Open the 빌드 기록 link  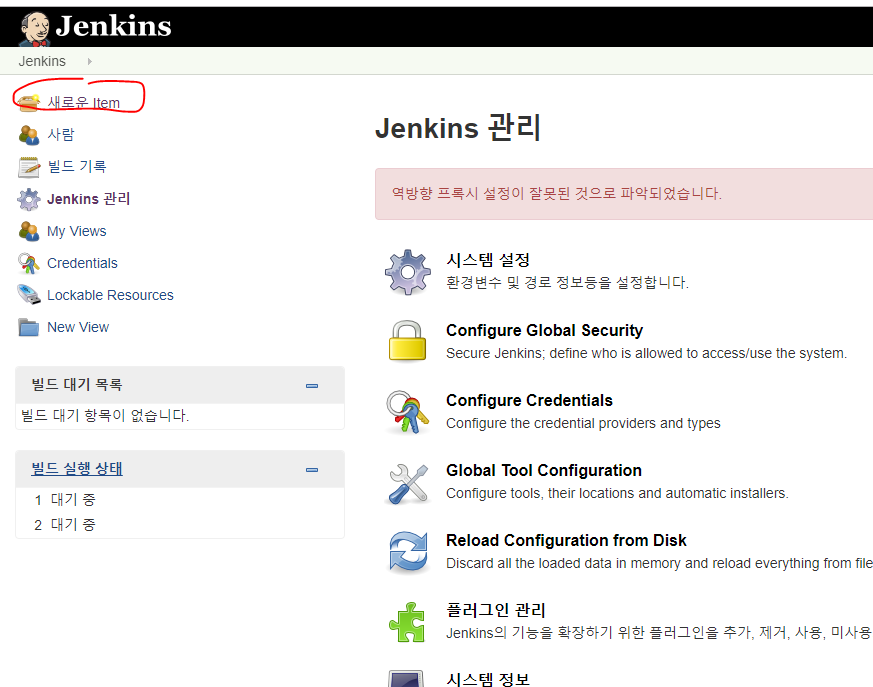[x=77, y=166]
